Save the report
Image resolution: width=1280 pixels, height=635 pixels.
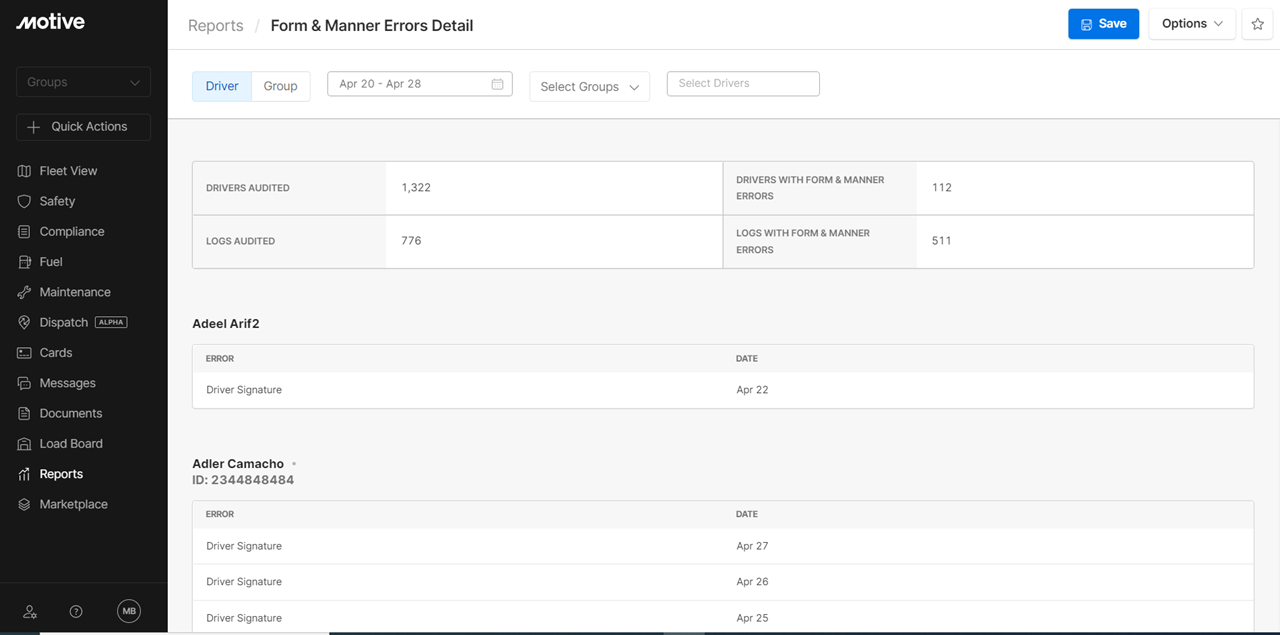pyautogui.click(x=1103, y=24)
